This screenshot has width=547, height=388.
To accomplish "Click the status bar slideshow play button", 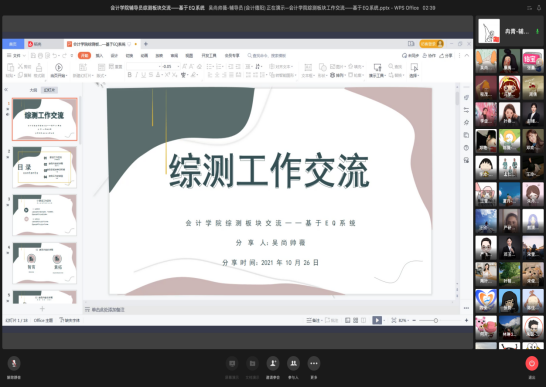I will click(377, 320).
